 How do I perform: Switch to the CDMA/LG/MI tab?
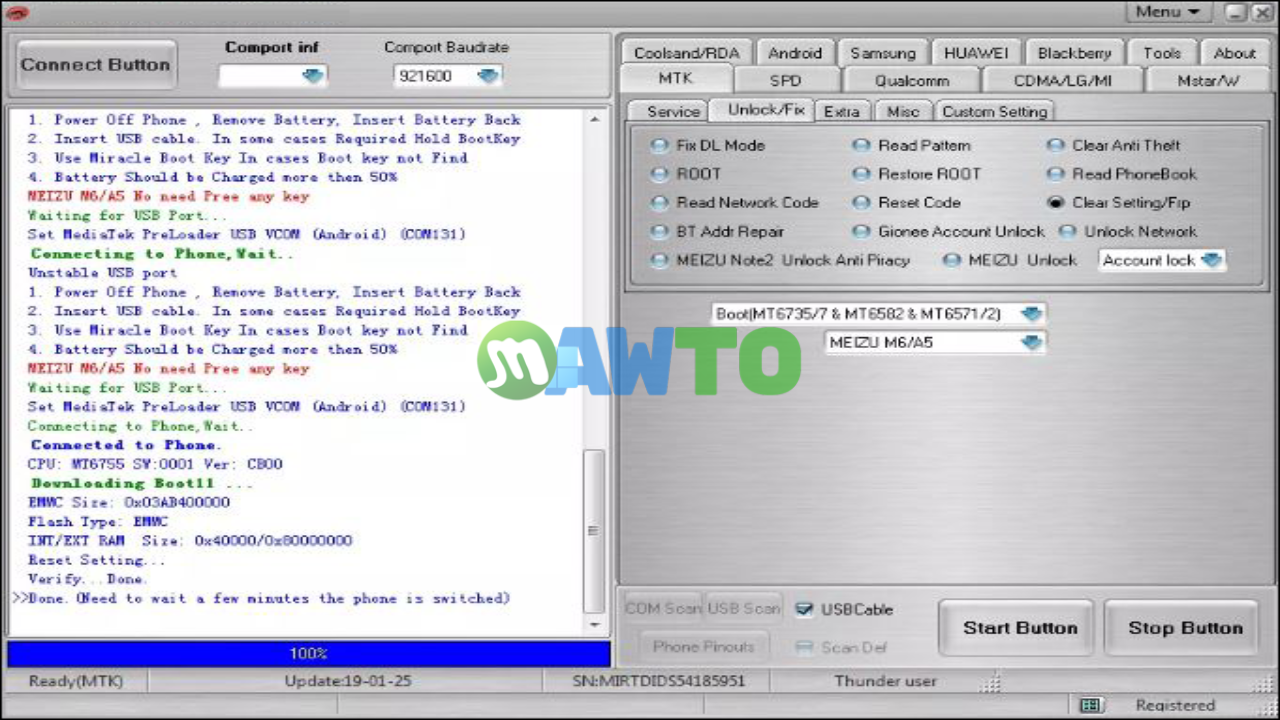click(x=1062, y=81)
